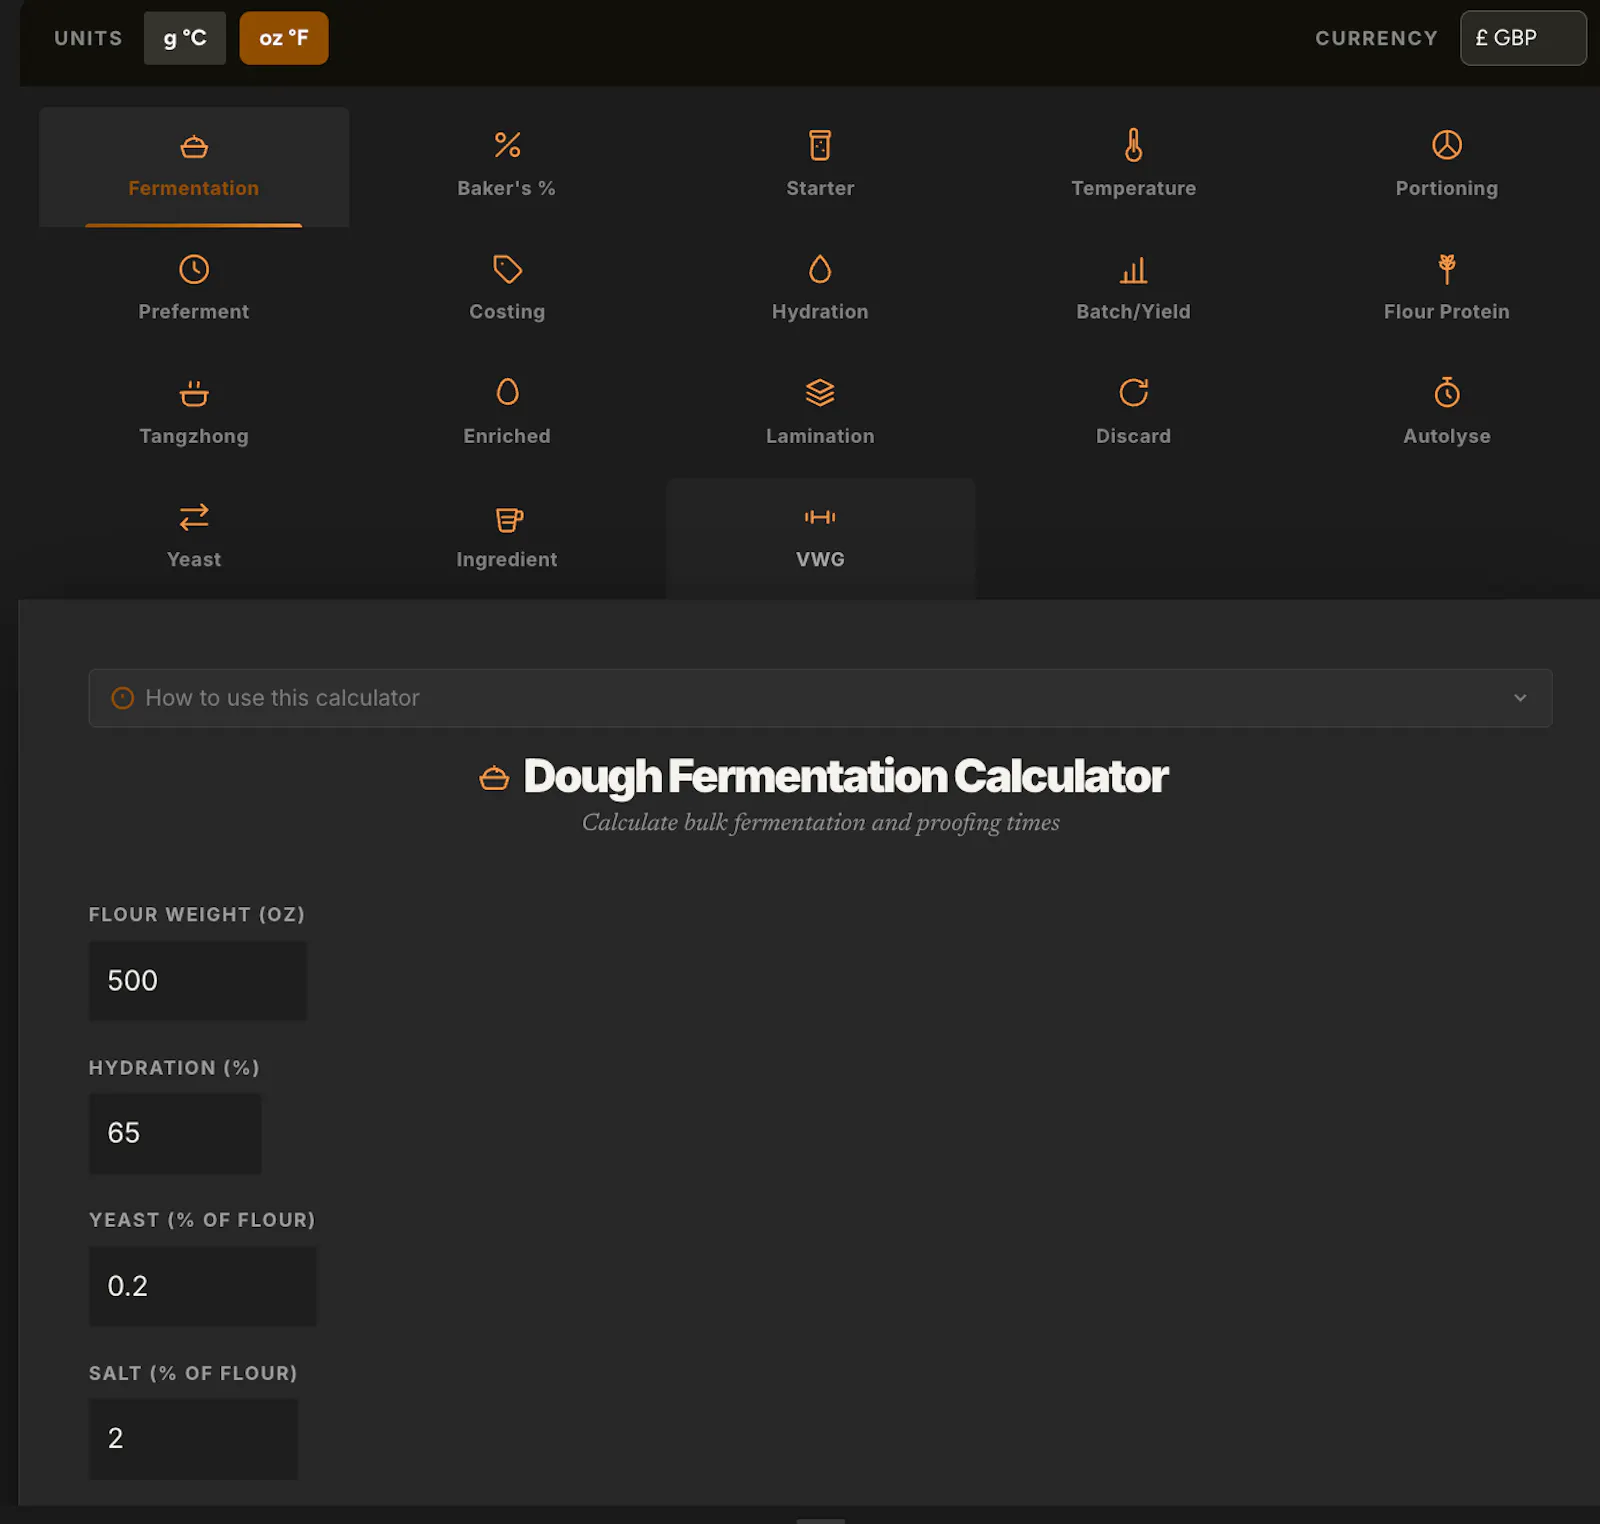Click the Preferment clock icon

point(194,269)
